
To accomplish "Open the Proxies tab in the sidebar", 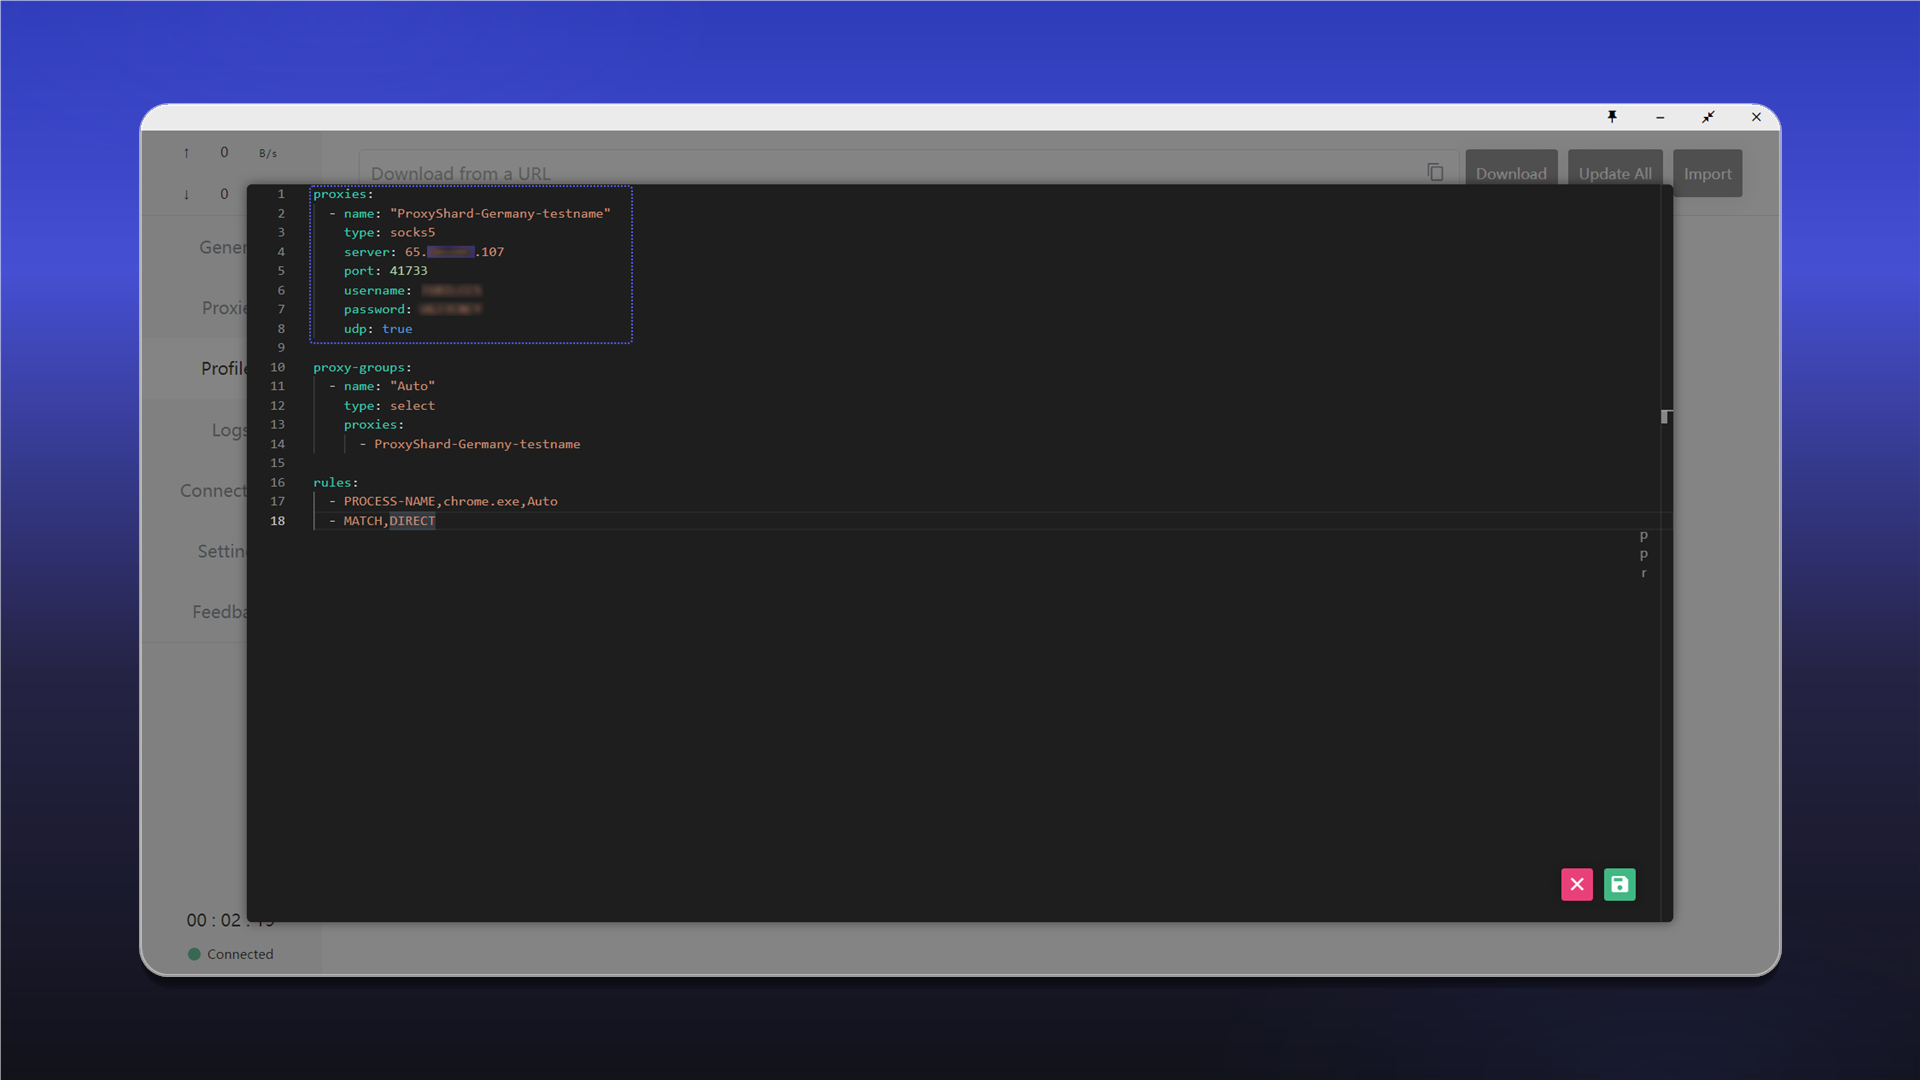I will pos(224,308).
